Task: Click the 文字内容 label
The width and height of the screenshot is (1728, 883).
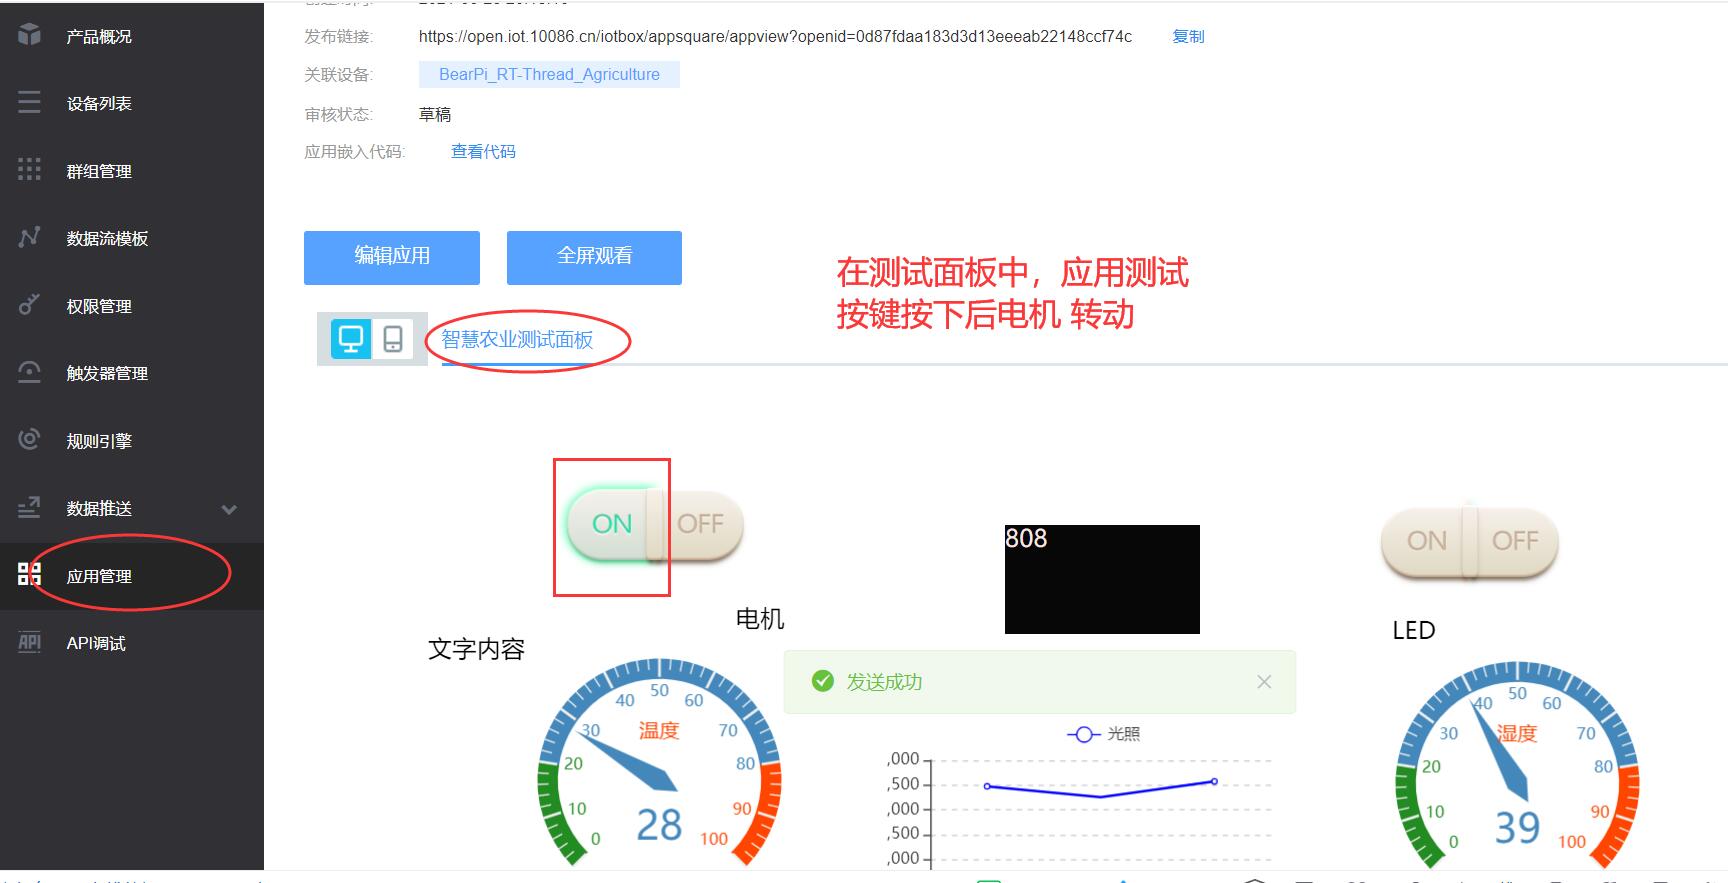Action: 476,649
